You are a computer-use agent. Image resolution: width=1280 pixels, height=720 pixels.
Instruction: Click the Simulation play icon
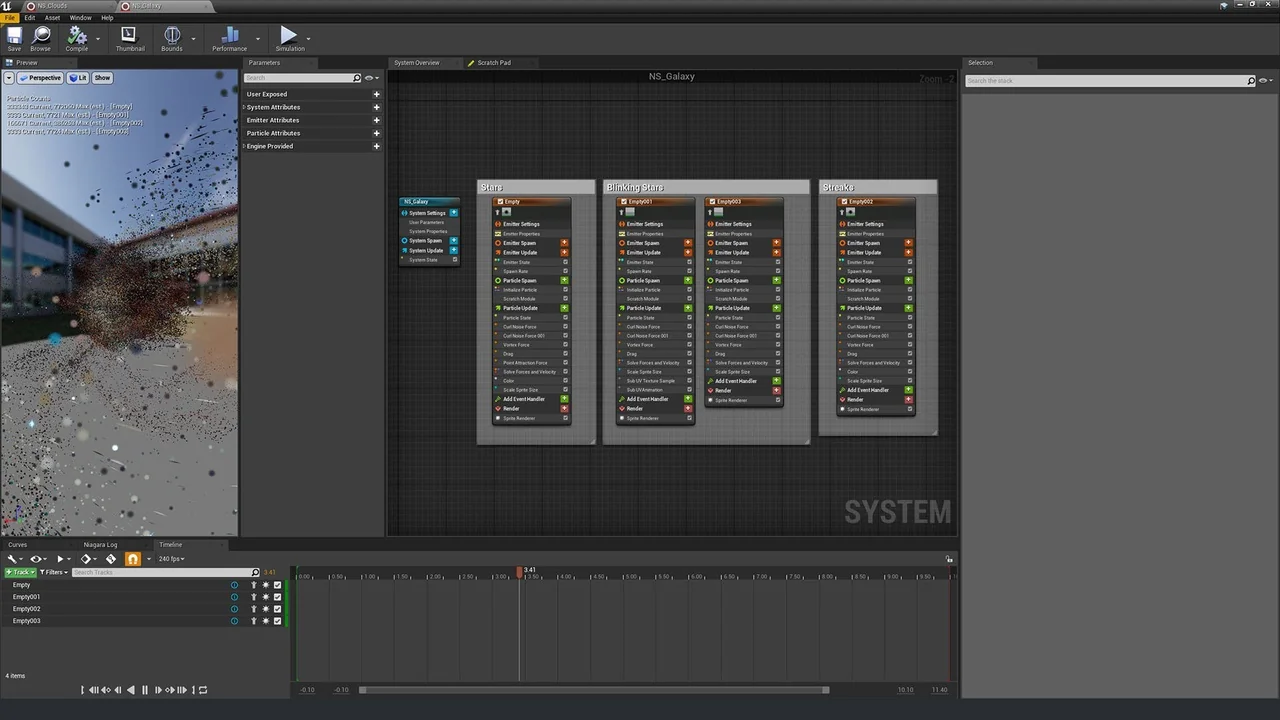tap(289, 37)
